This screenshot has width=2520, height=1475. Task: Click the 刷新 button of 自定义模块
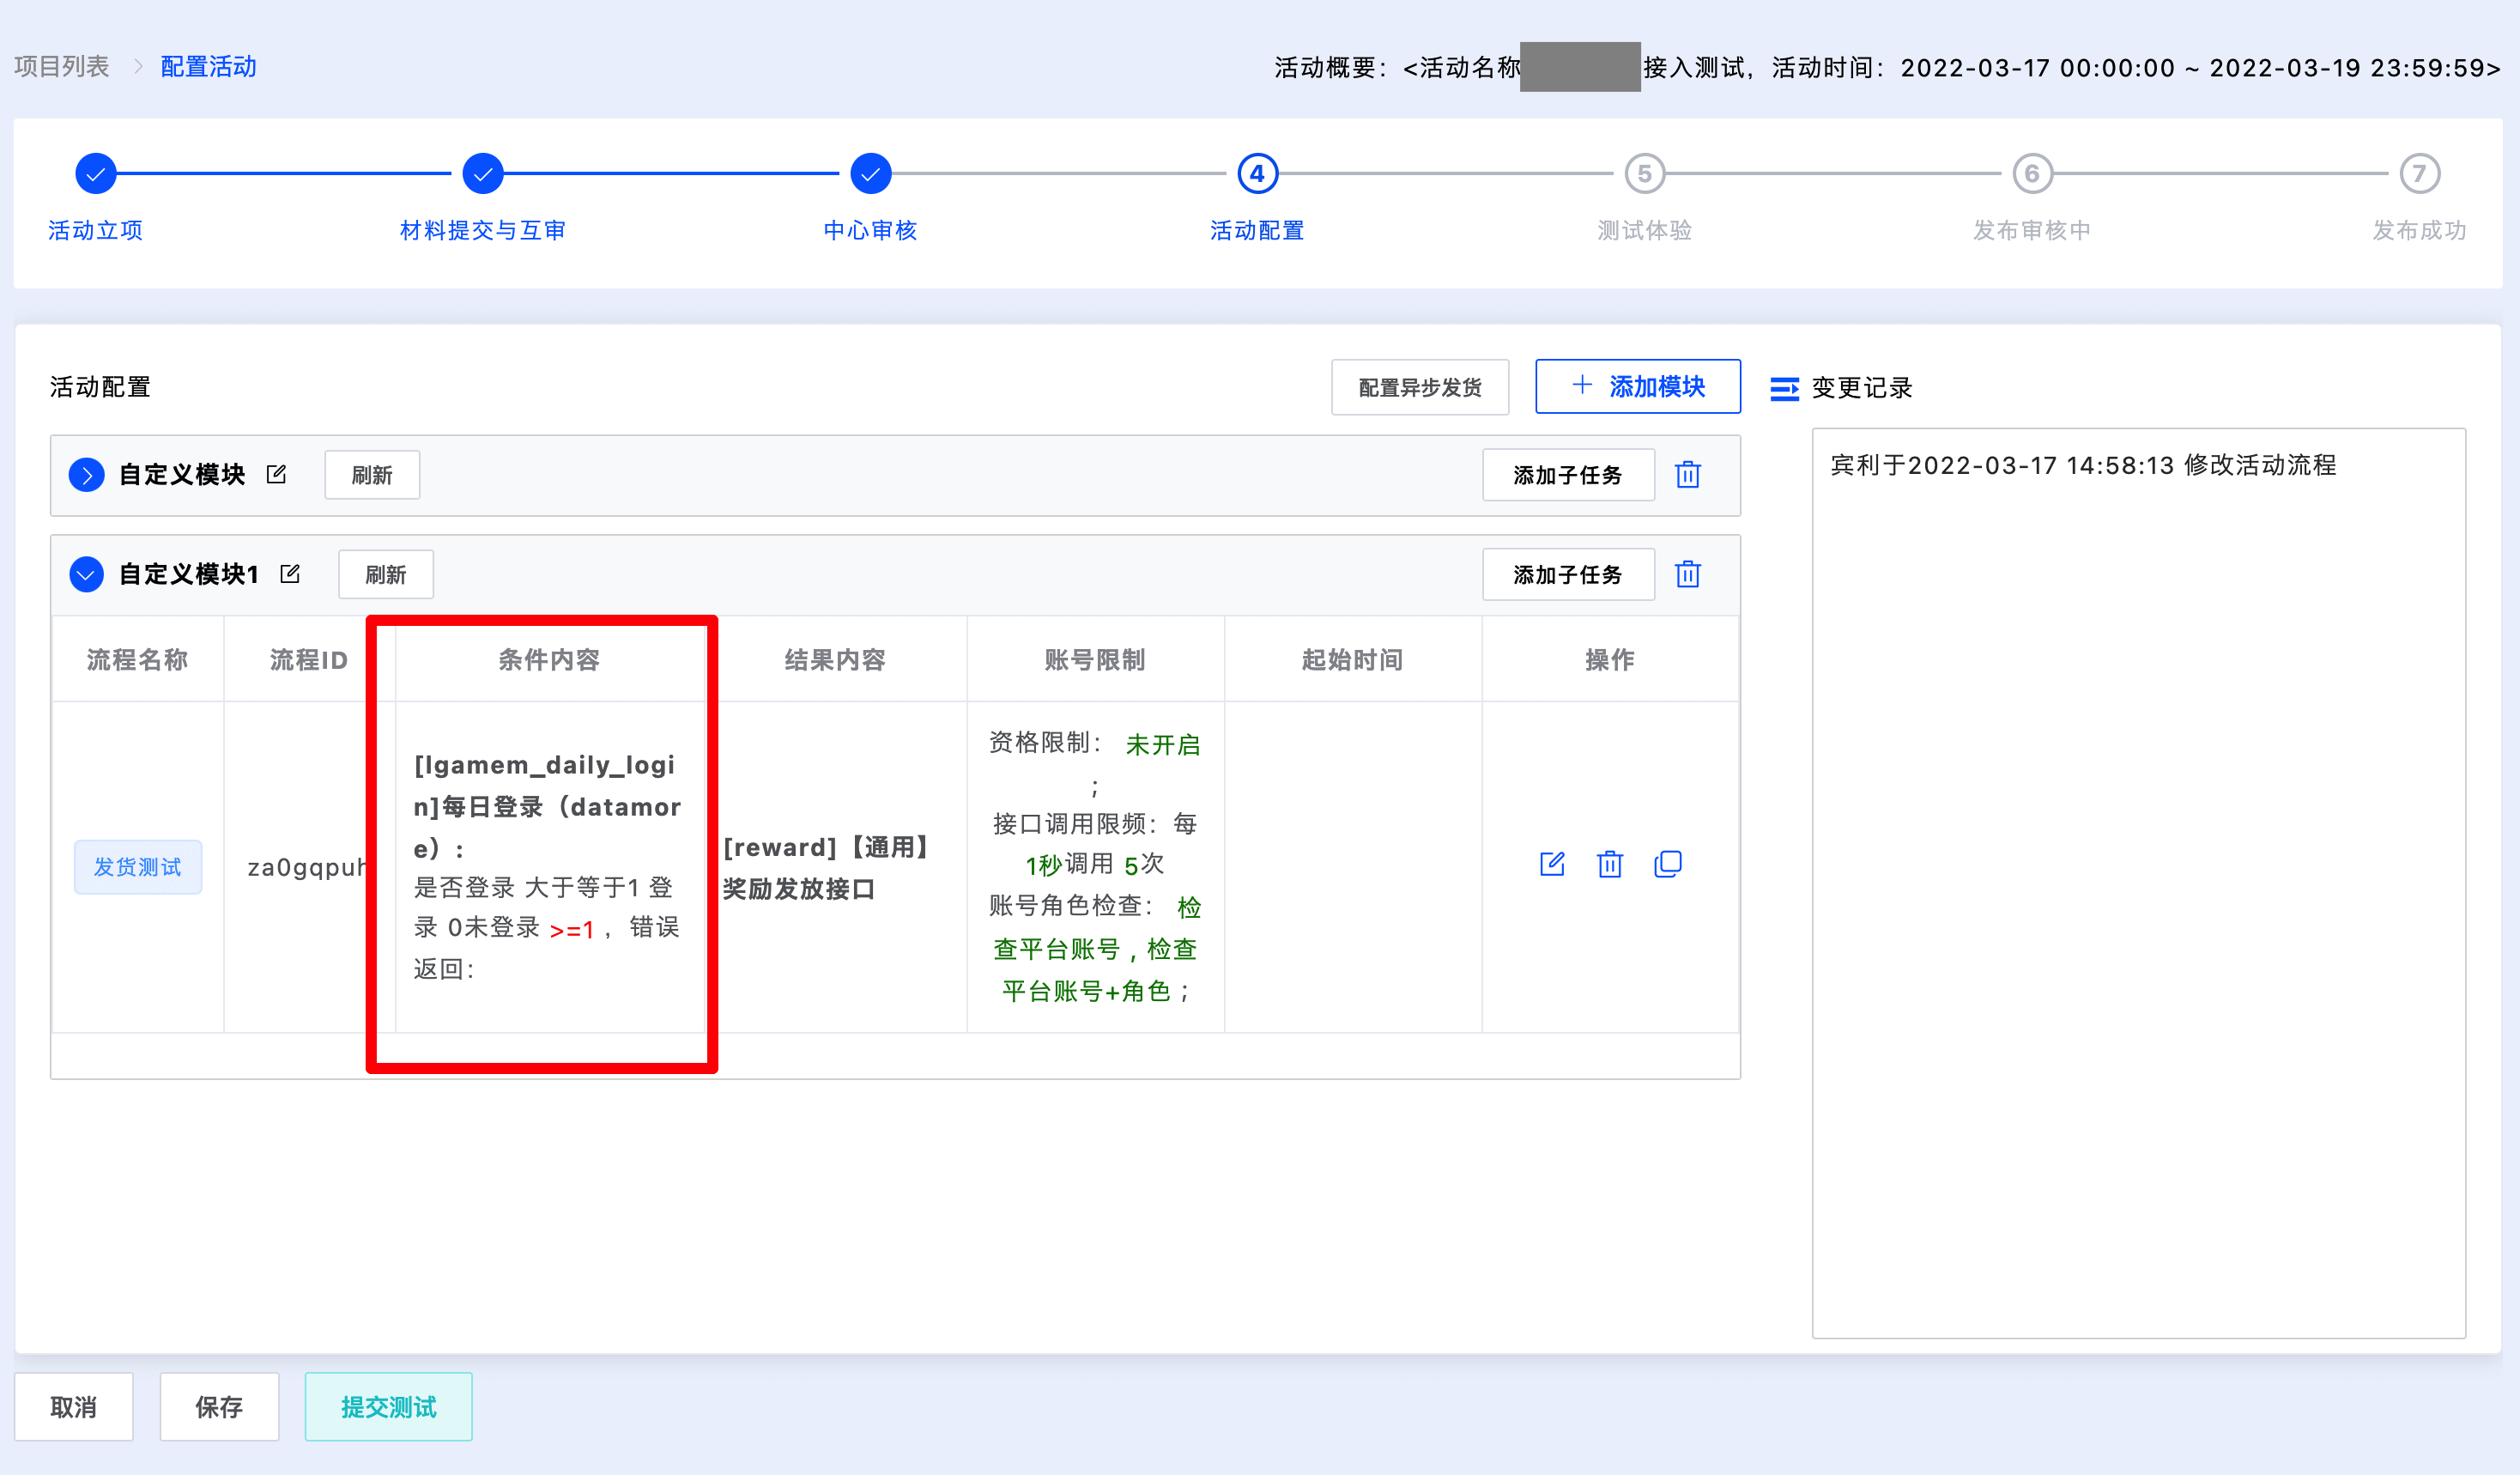coord(372,475)
